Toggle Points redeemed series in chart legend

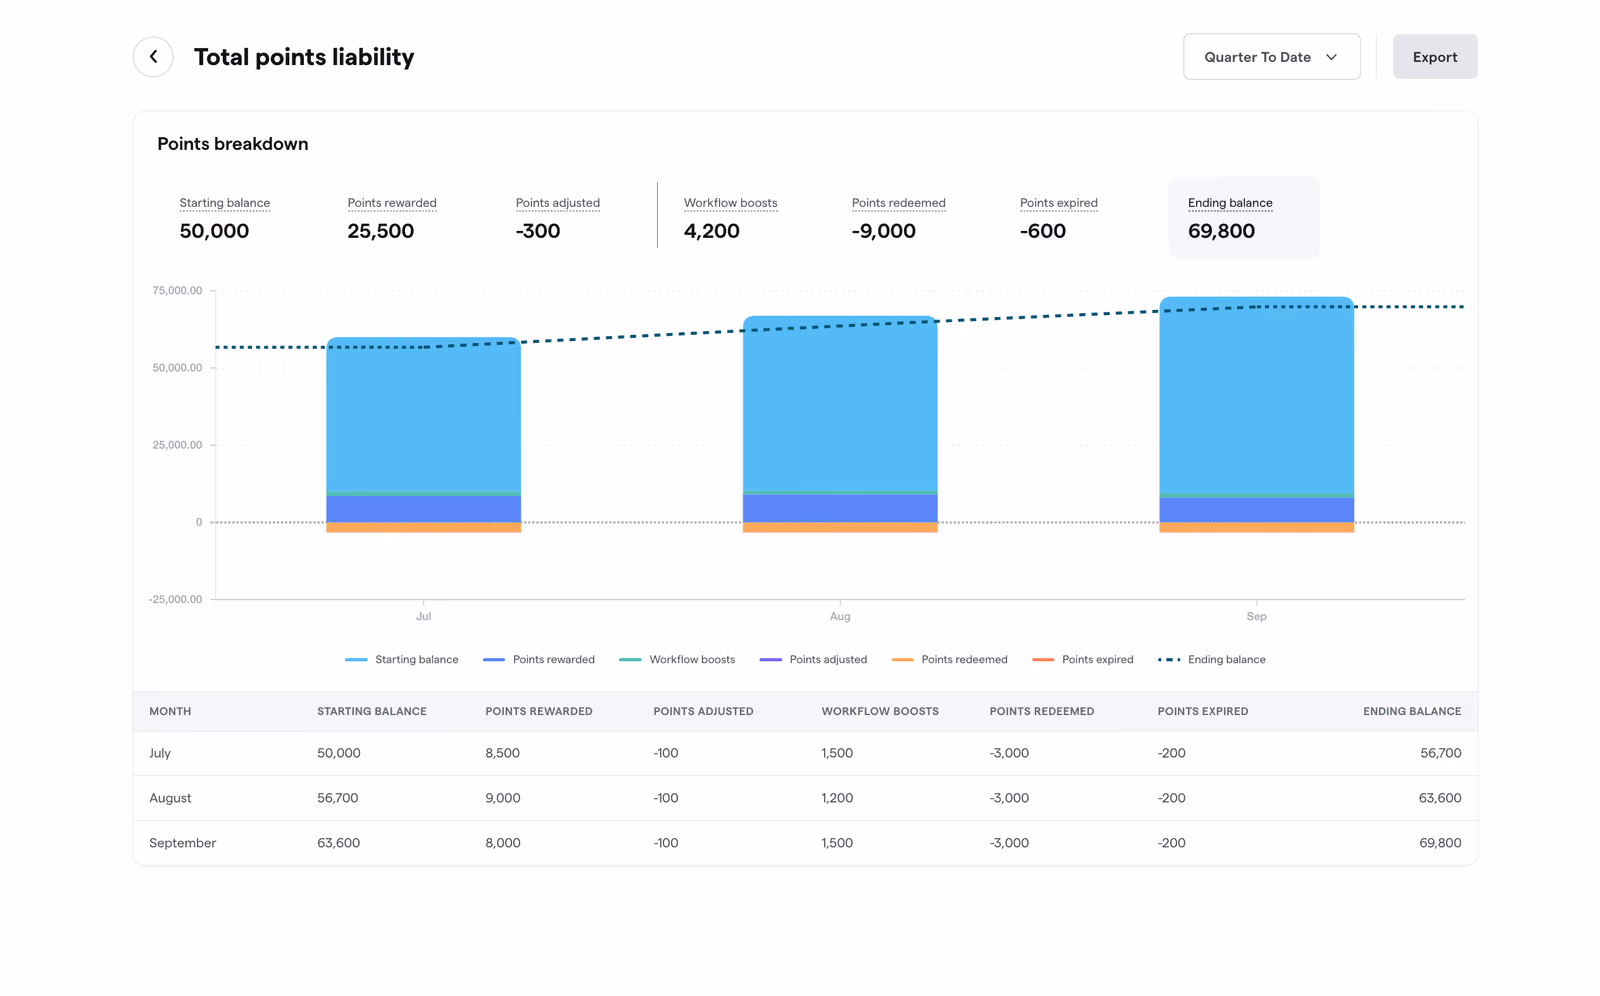(949, 660)
